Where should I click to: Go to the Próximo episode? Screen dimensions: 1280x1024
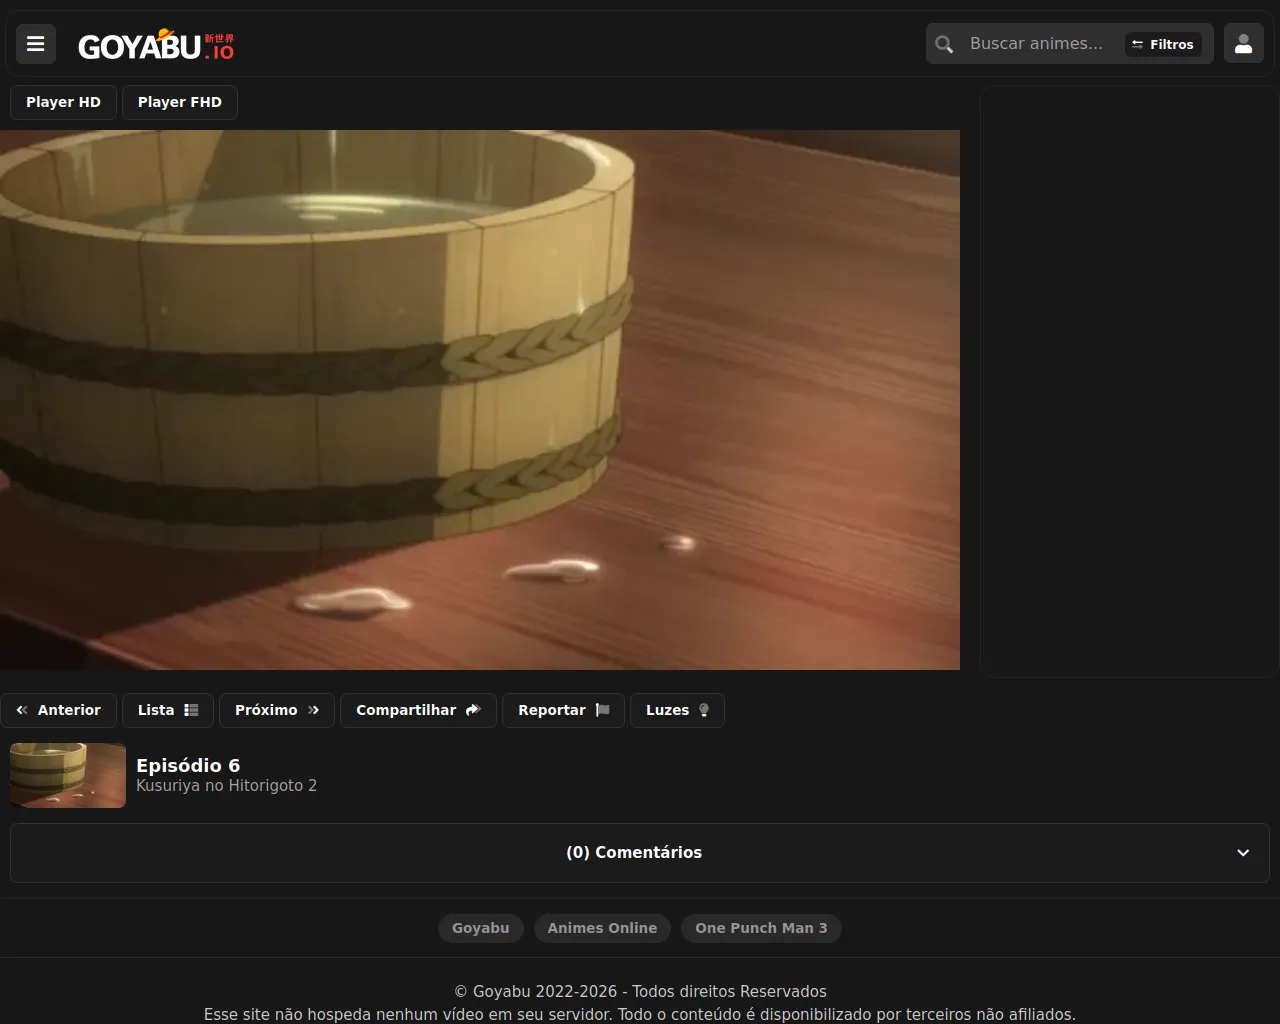[x=277, y=710]
